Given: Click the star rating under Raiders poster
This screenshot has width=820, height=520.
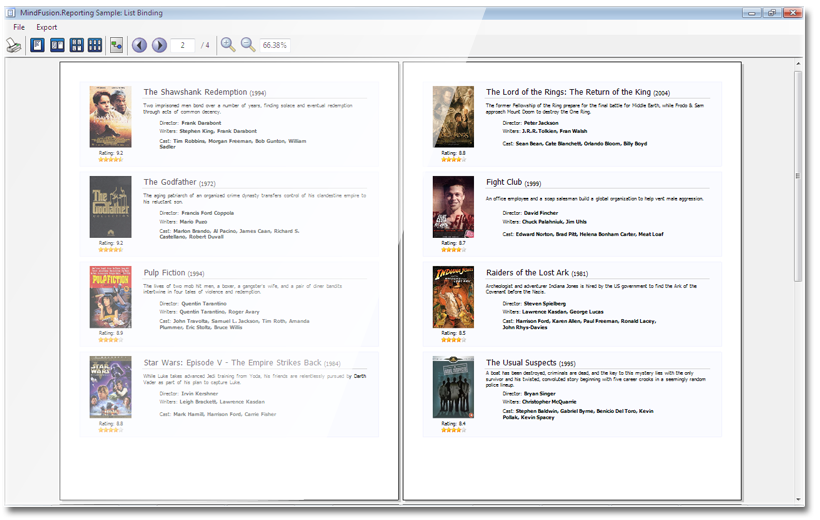Looking at the screenshot, I should (453, 340).
